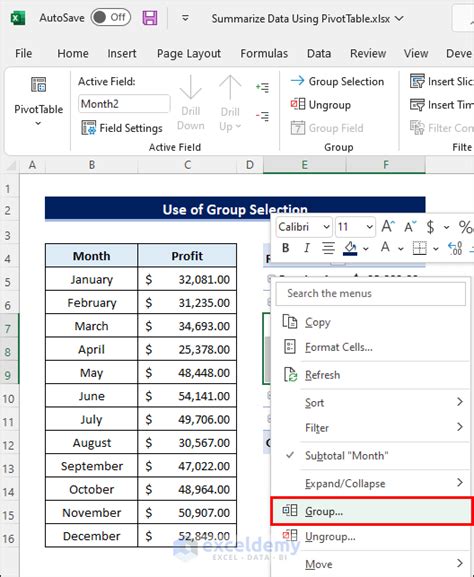Open Customize Quick Access Toolbar dropdown
This screenshot has height=577, width=474.
[x=185, y=18]
